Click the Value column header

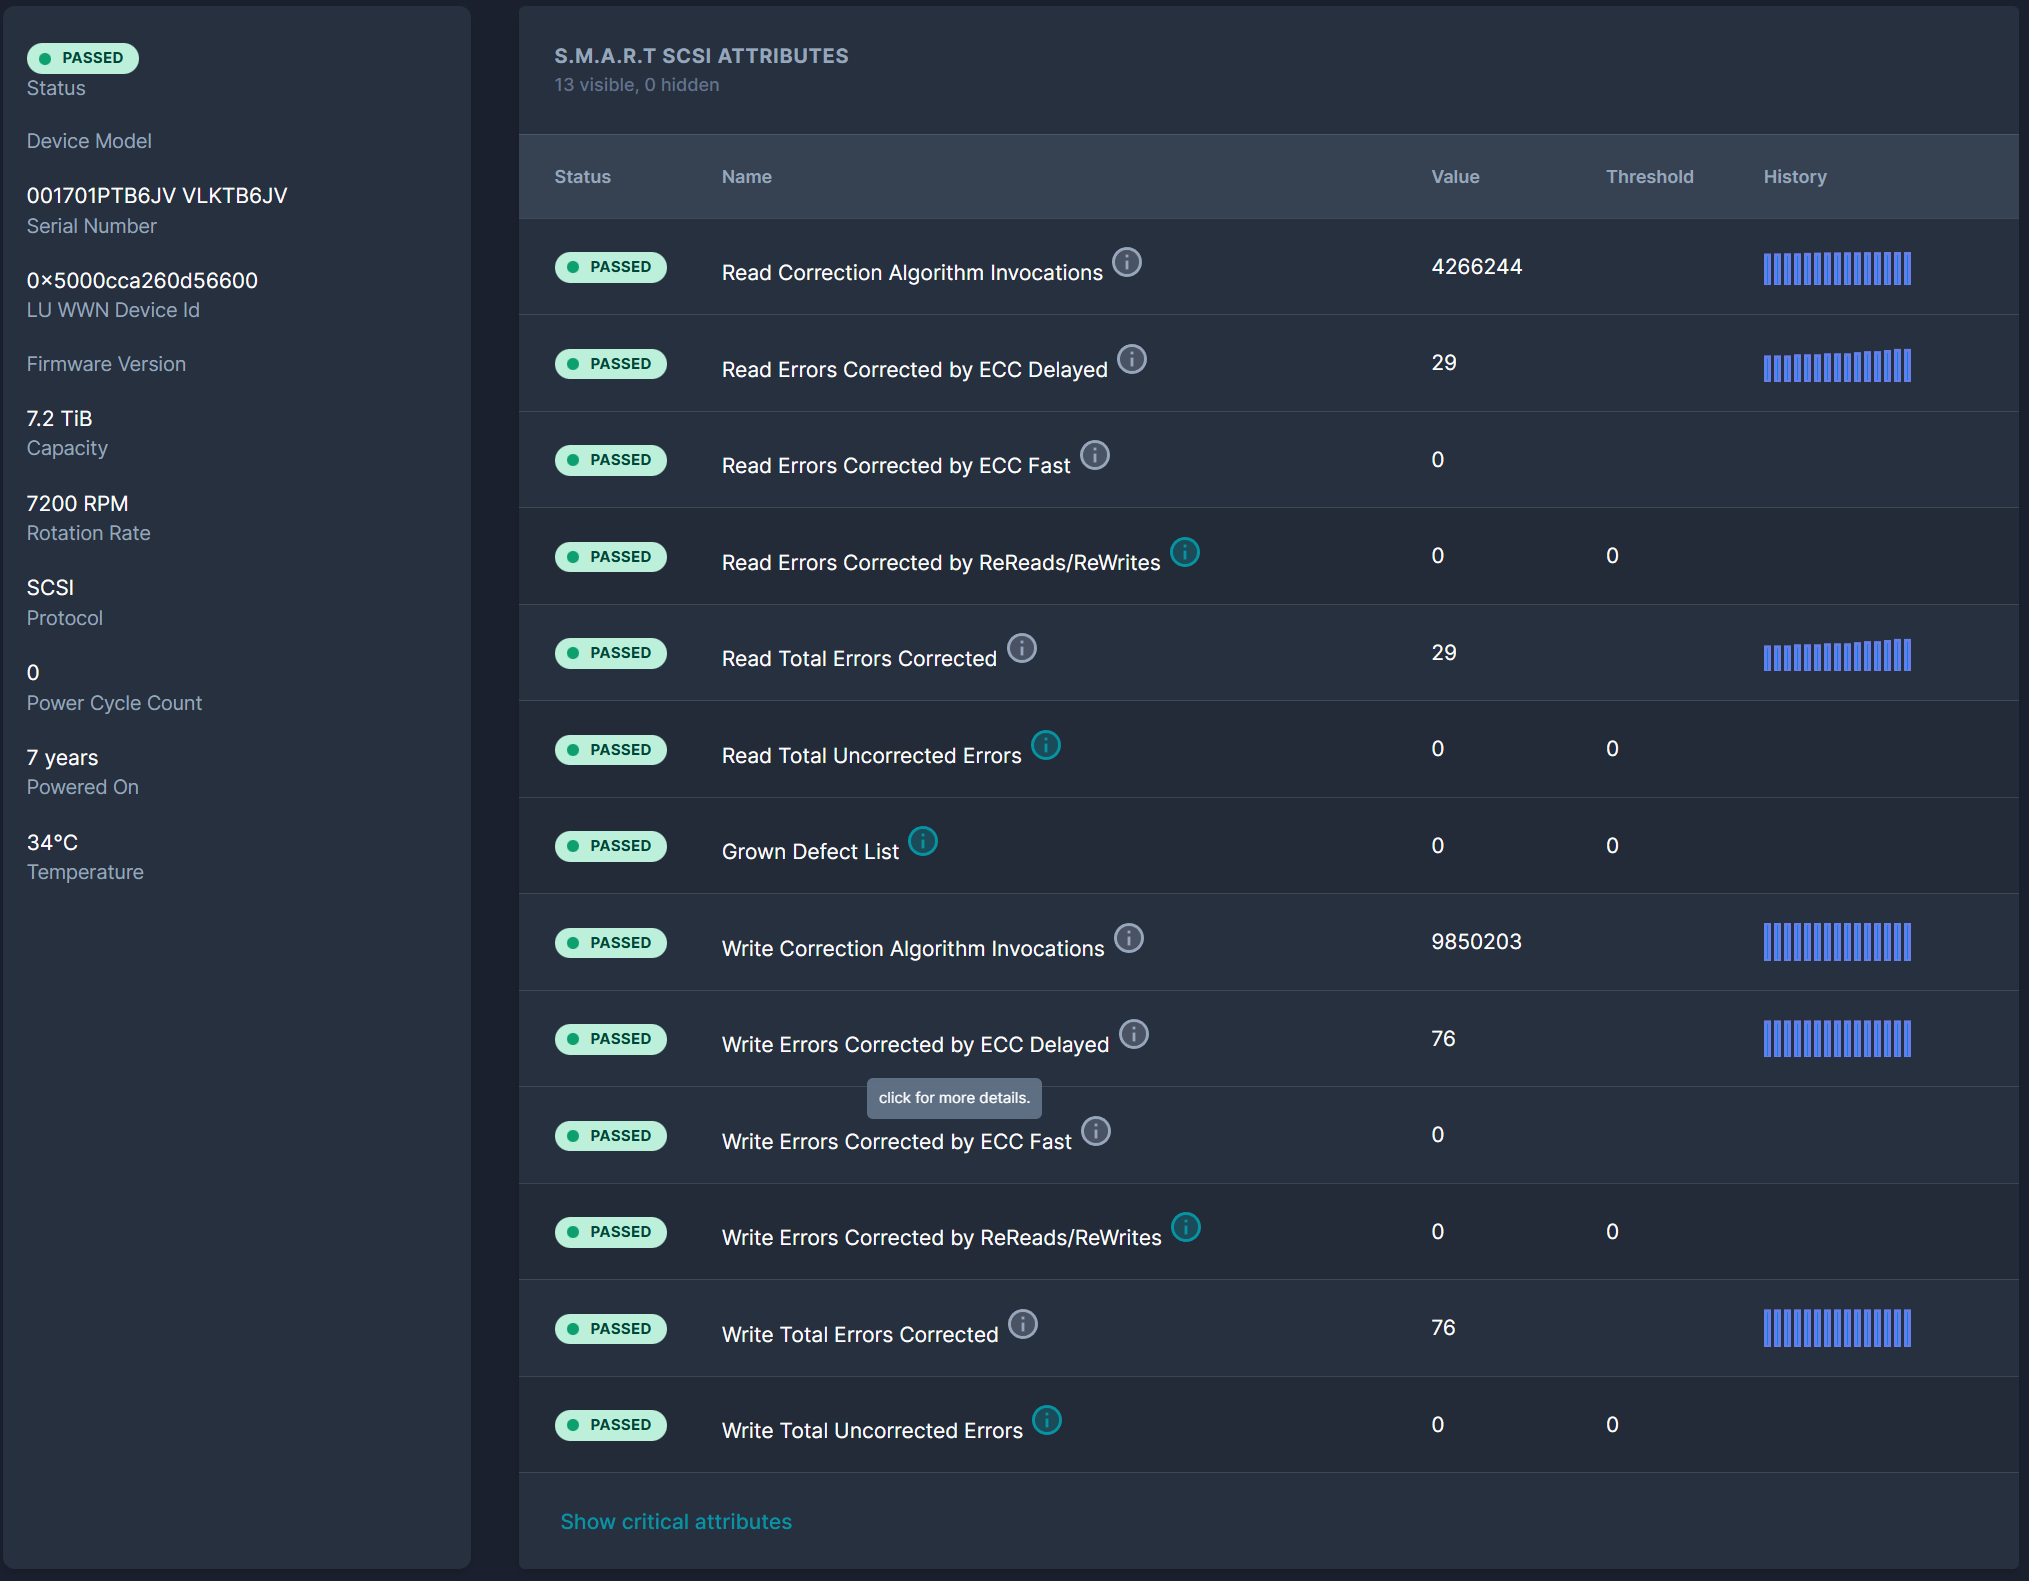tap(1454, 177)
